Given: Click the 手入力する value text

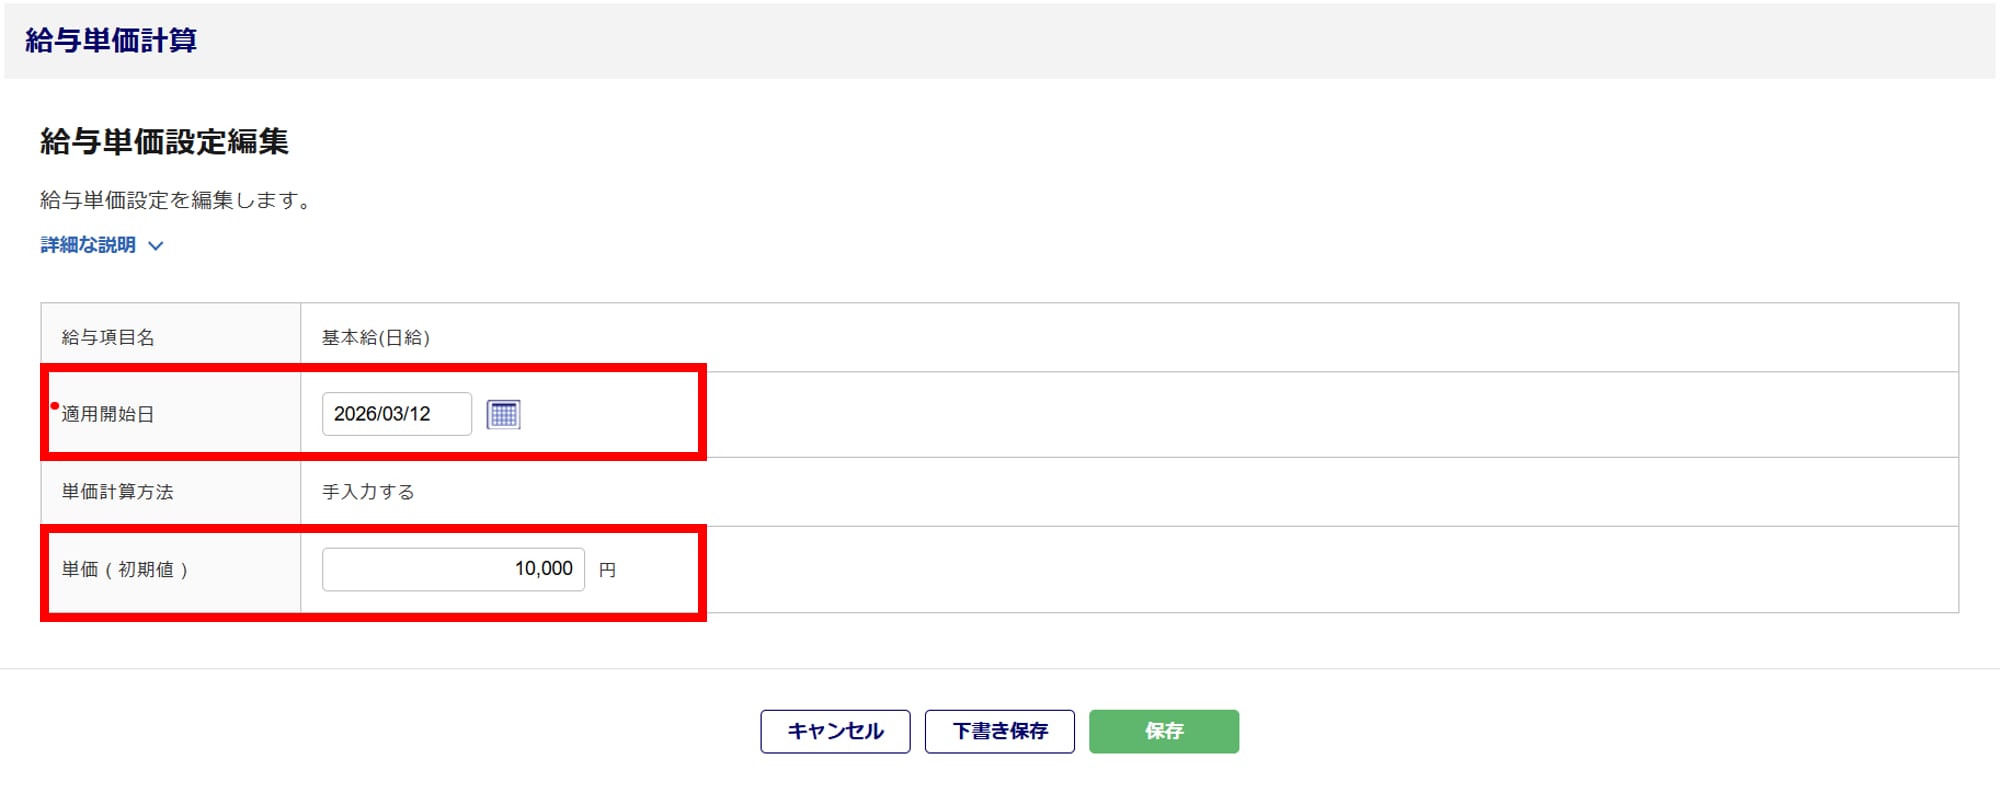Looking at the screenshot, I should coord(368,492).
